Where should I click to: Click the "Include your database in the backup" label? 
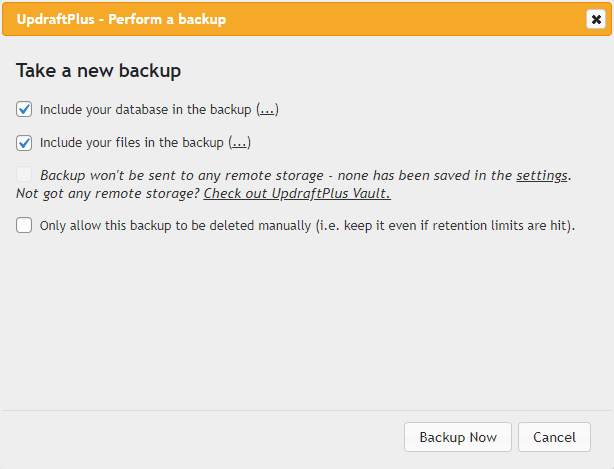146,109
